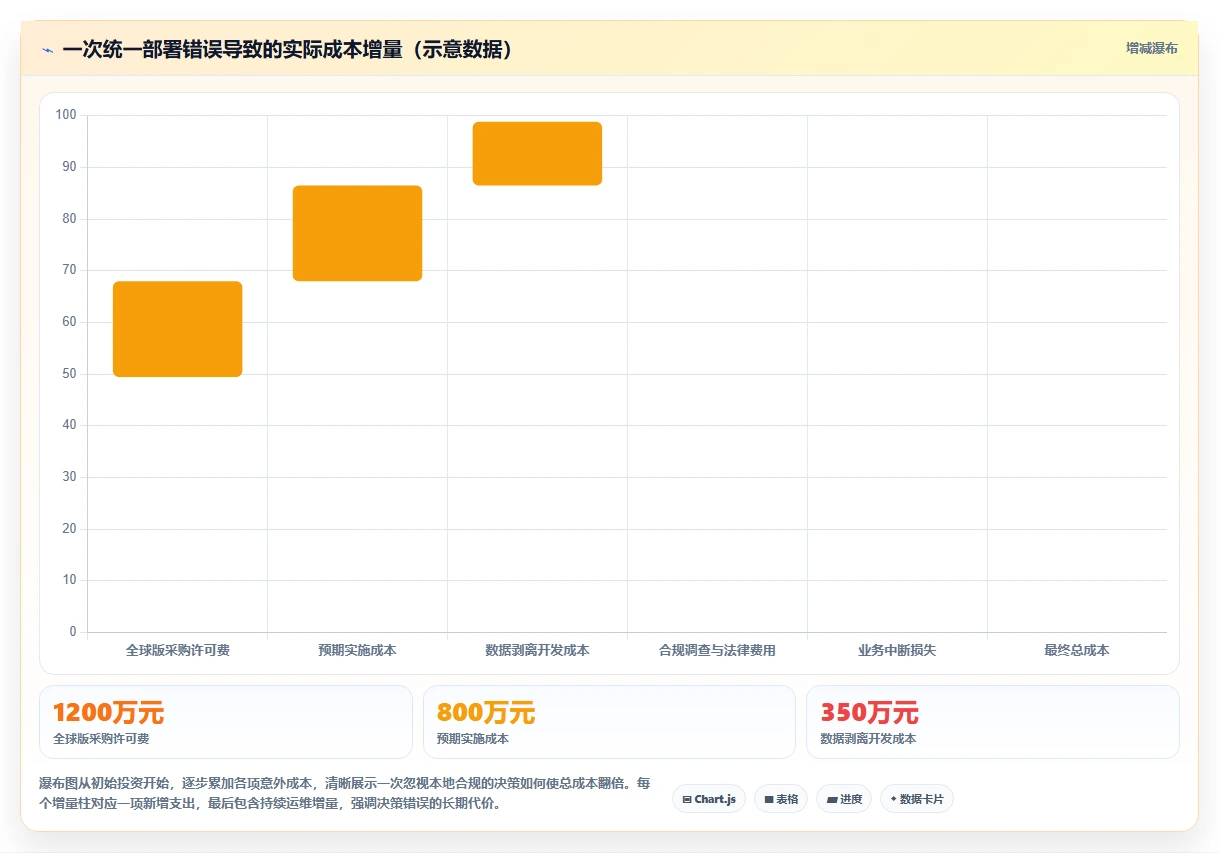Click x-axis label 合规调查与法律费用
The width and height of the screenshot is (1219, 853).
718,650
